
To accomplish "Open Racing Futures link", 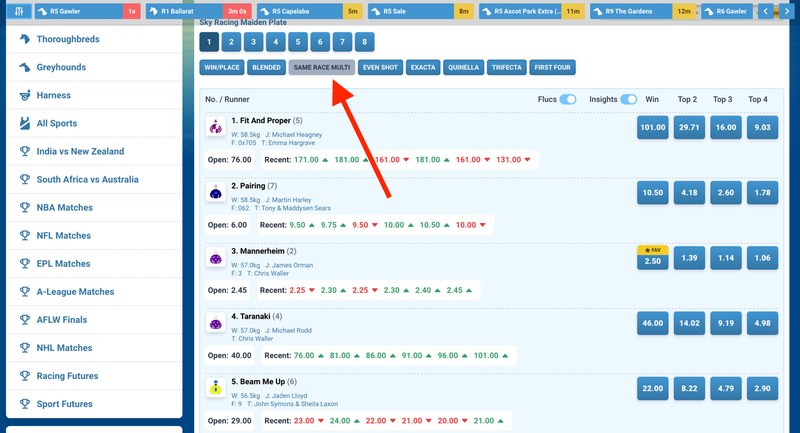I will tap(67, 376).
